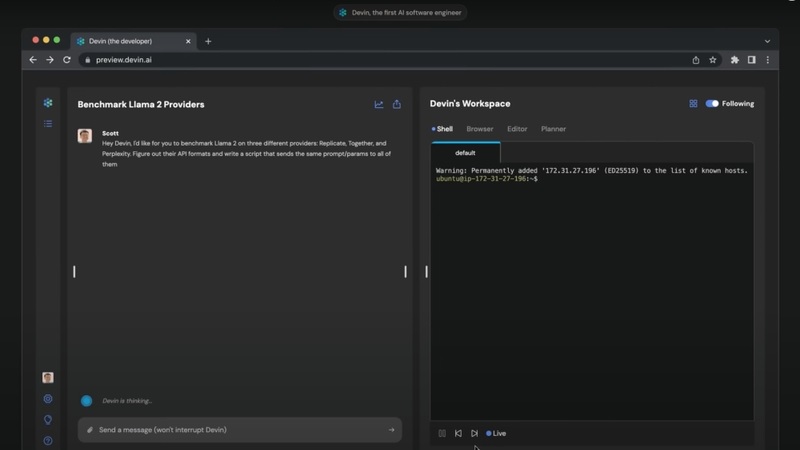Go forward in the browser
800x450 pixels.
(50, 60)
